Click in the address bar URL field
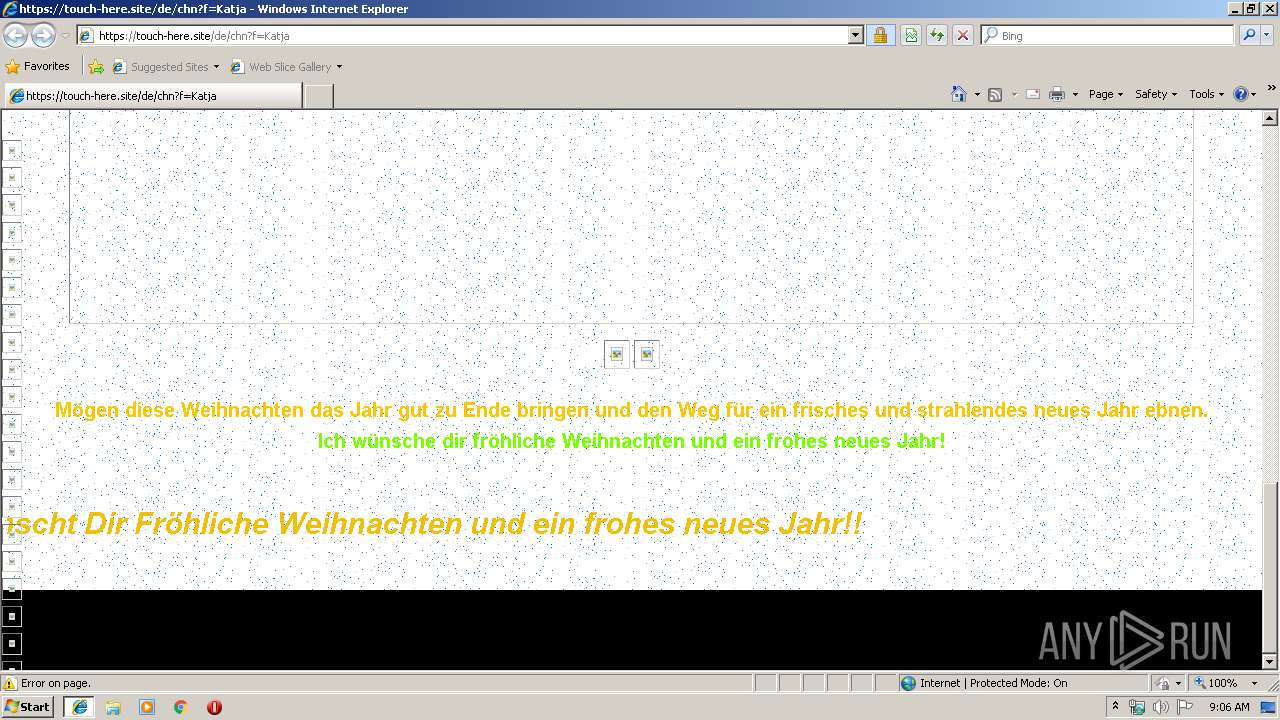Image resolution: width=1280 pixels, height=720 pixels. click(x=471, y=35)
